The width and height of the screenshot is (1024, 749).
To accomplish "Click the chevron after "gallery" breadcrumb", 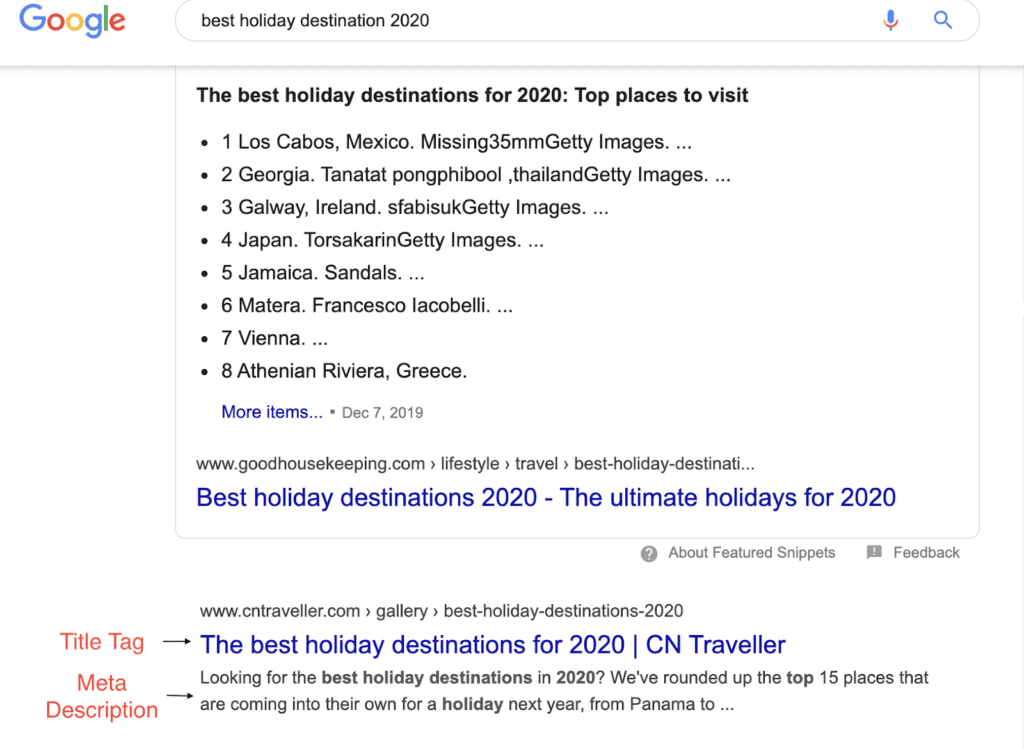I will point(432,611).
